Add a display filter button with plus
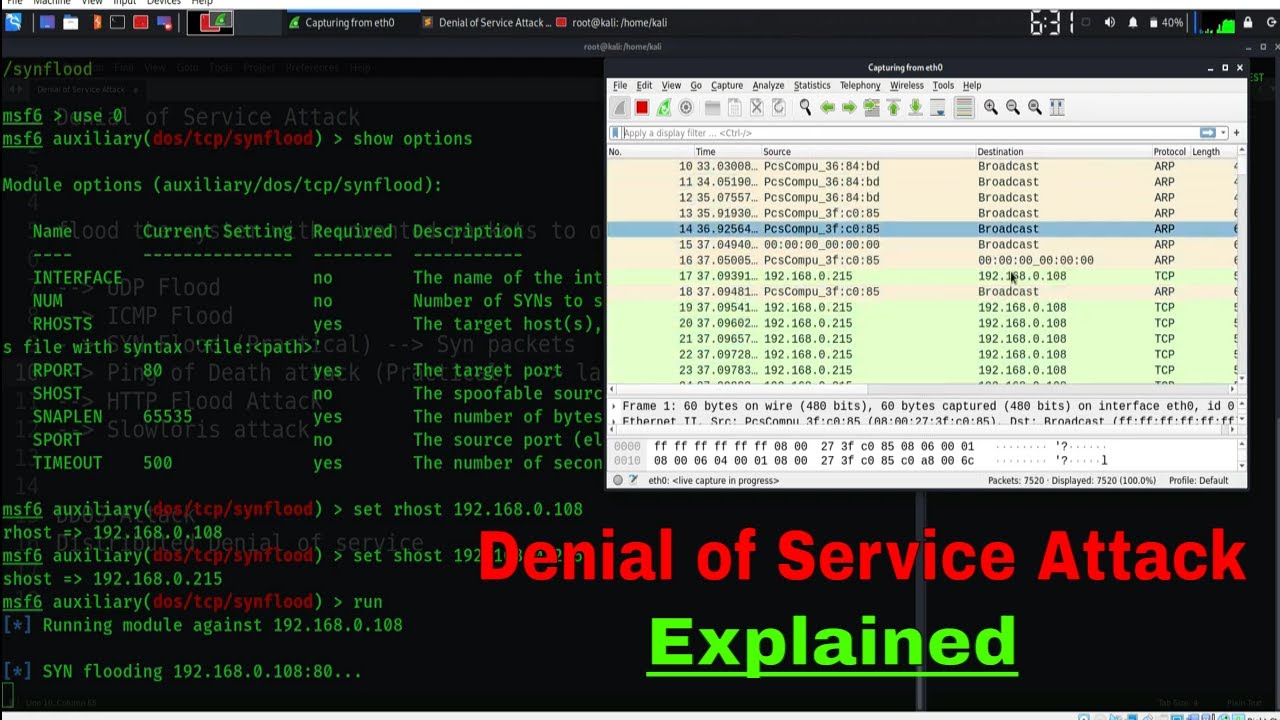Screen dimensions: 1280x720 click(1236, 133)
